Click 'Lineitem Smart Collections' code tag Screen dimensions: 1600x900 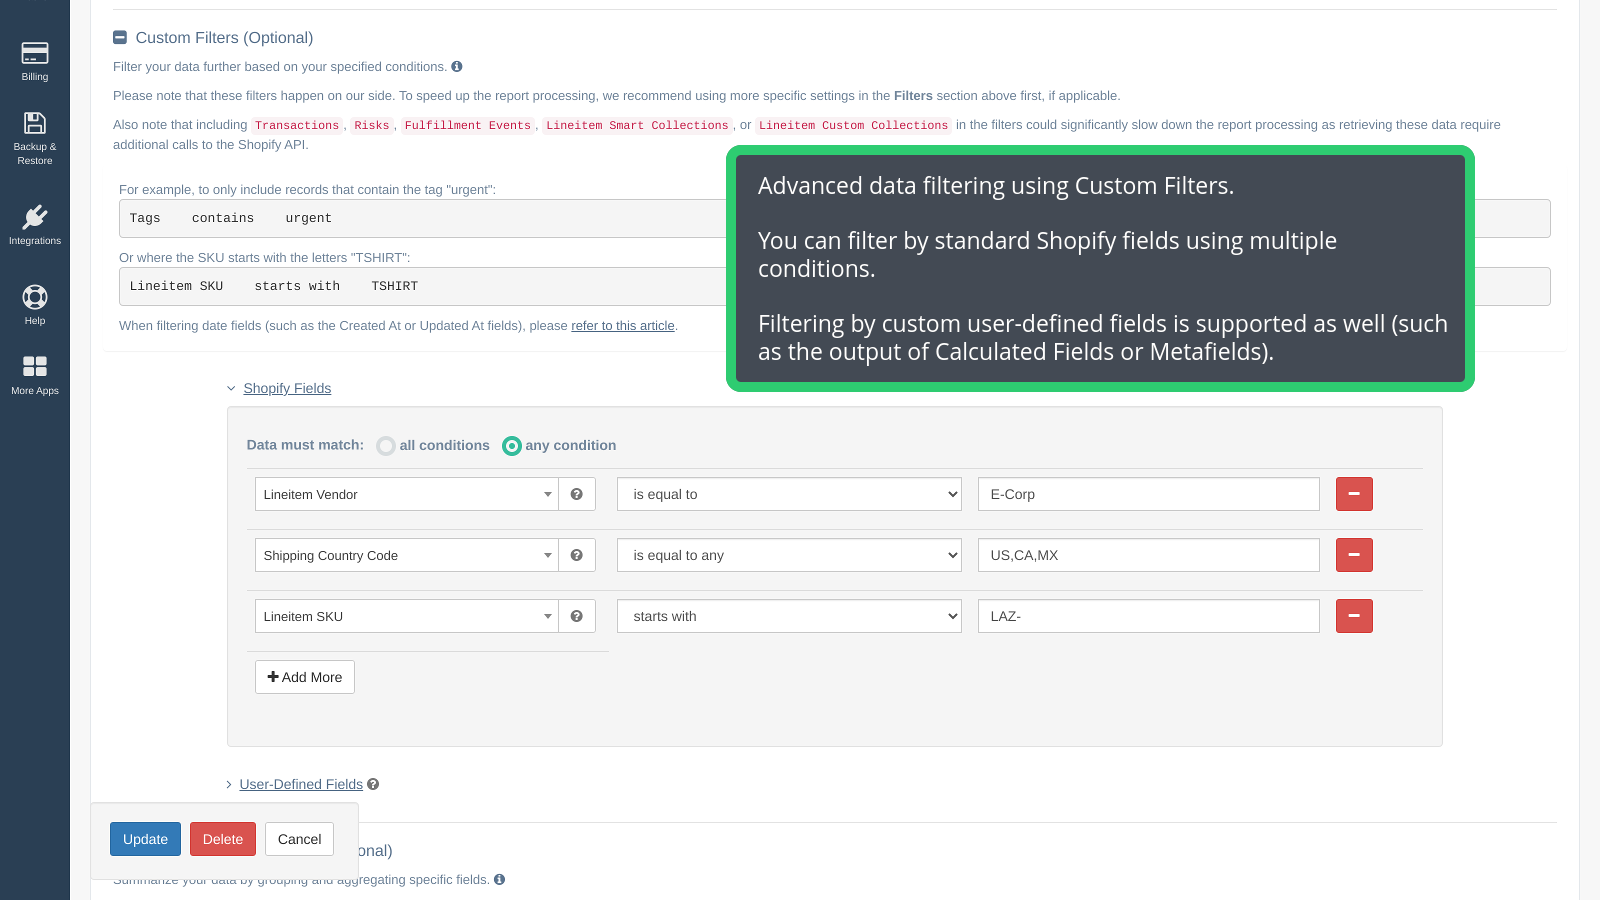tap(637, 126)
